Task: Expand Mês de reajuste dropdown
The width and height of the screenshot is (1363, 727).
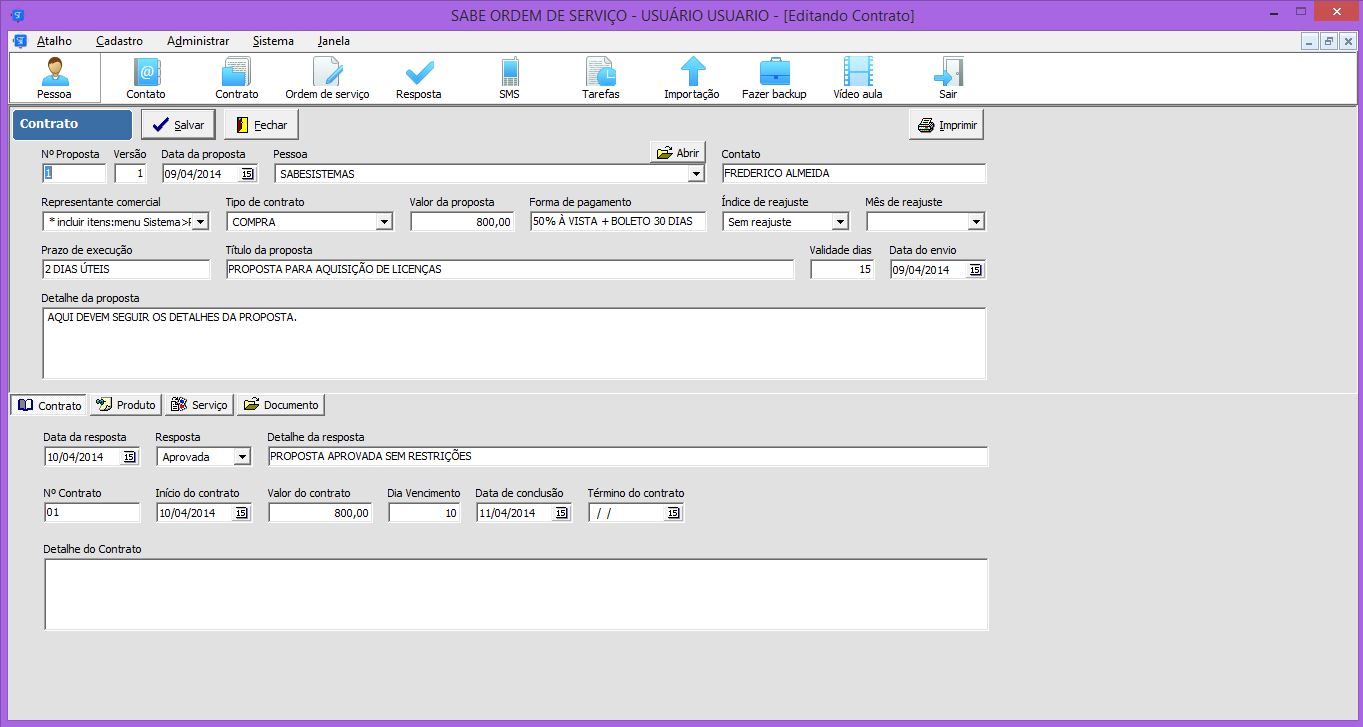Action: click(976, 222)
